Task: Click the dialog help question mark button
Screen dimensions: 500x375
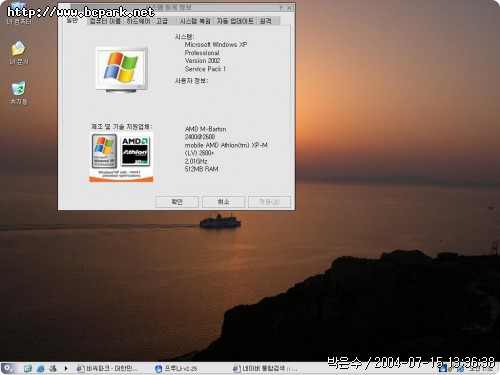Action: [281, 7]
